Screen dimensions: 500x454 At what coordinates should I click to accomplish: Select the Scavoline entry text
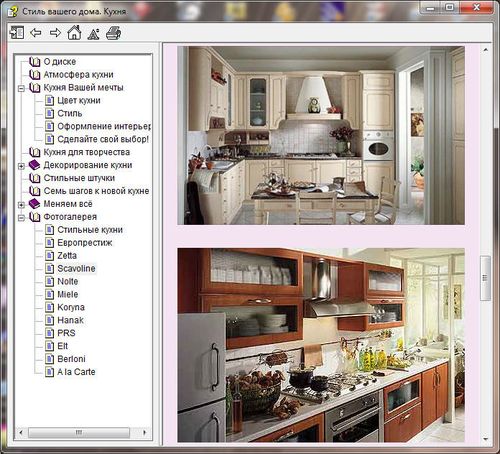pyautogui.click(x=76, y=268)
